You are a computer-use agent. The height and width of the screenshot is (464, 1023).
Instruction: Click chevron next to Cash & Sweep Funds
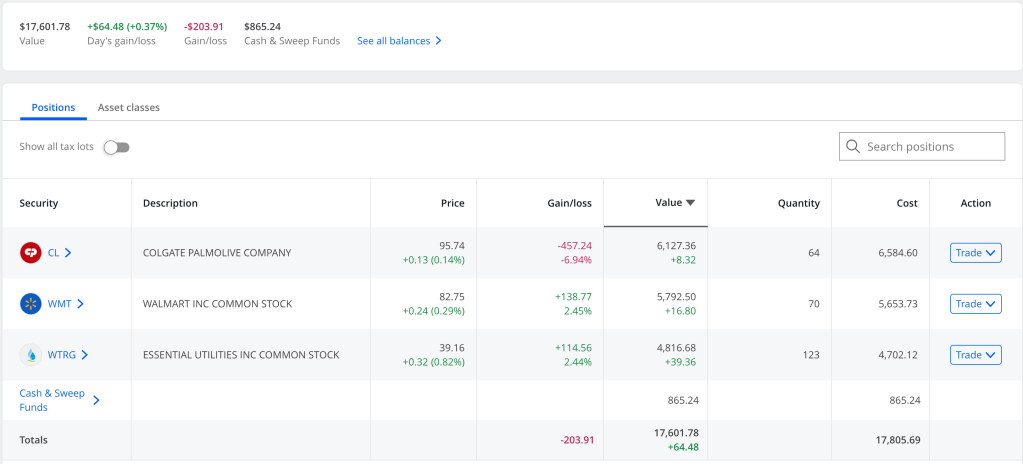click(x=96, y=400)
